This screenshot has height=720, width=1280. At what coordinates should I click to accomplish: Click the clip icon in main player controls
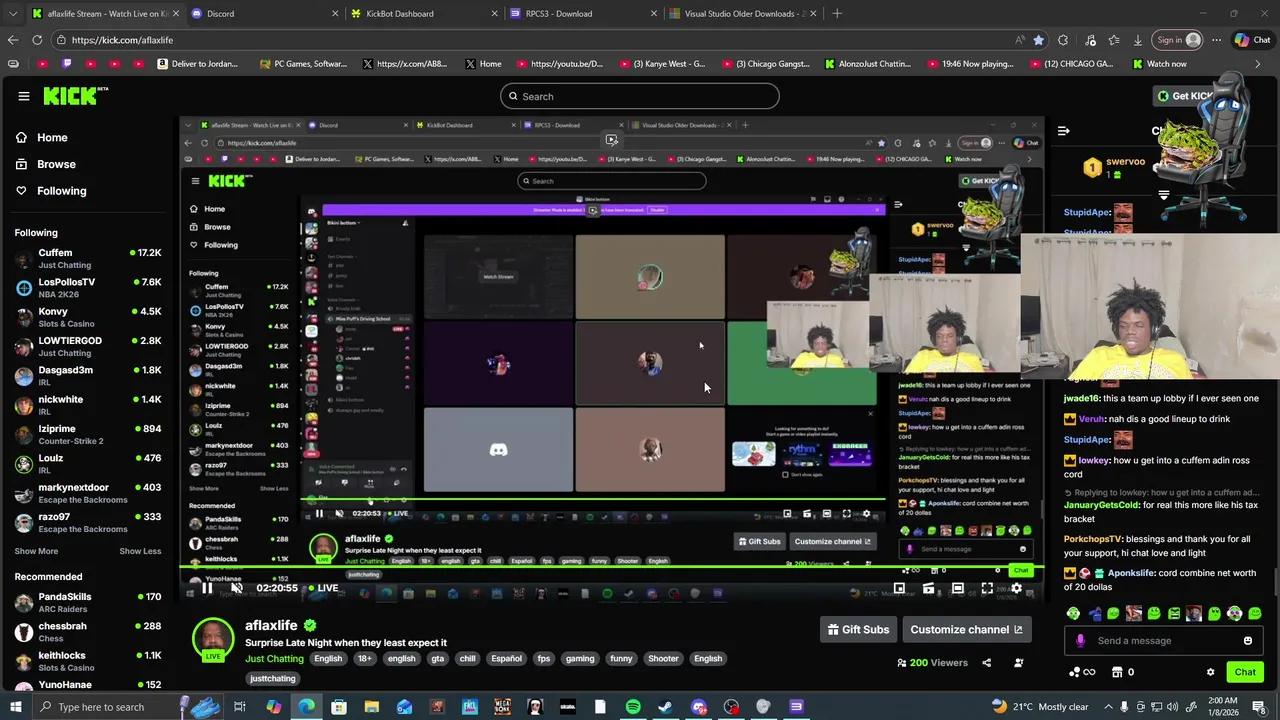[x=929, y=588]
